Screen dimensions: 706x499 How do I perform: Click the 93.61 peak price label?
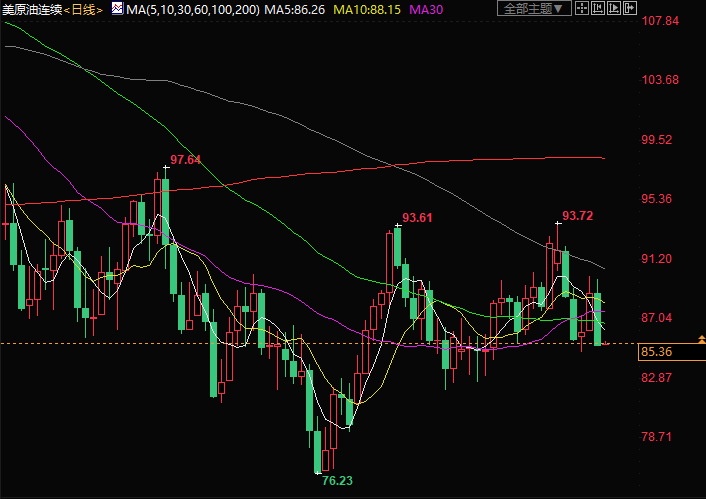tap(417, 217)
